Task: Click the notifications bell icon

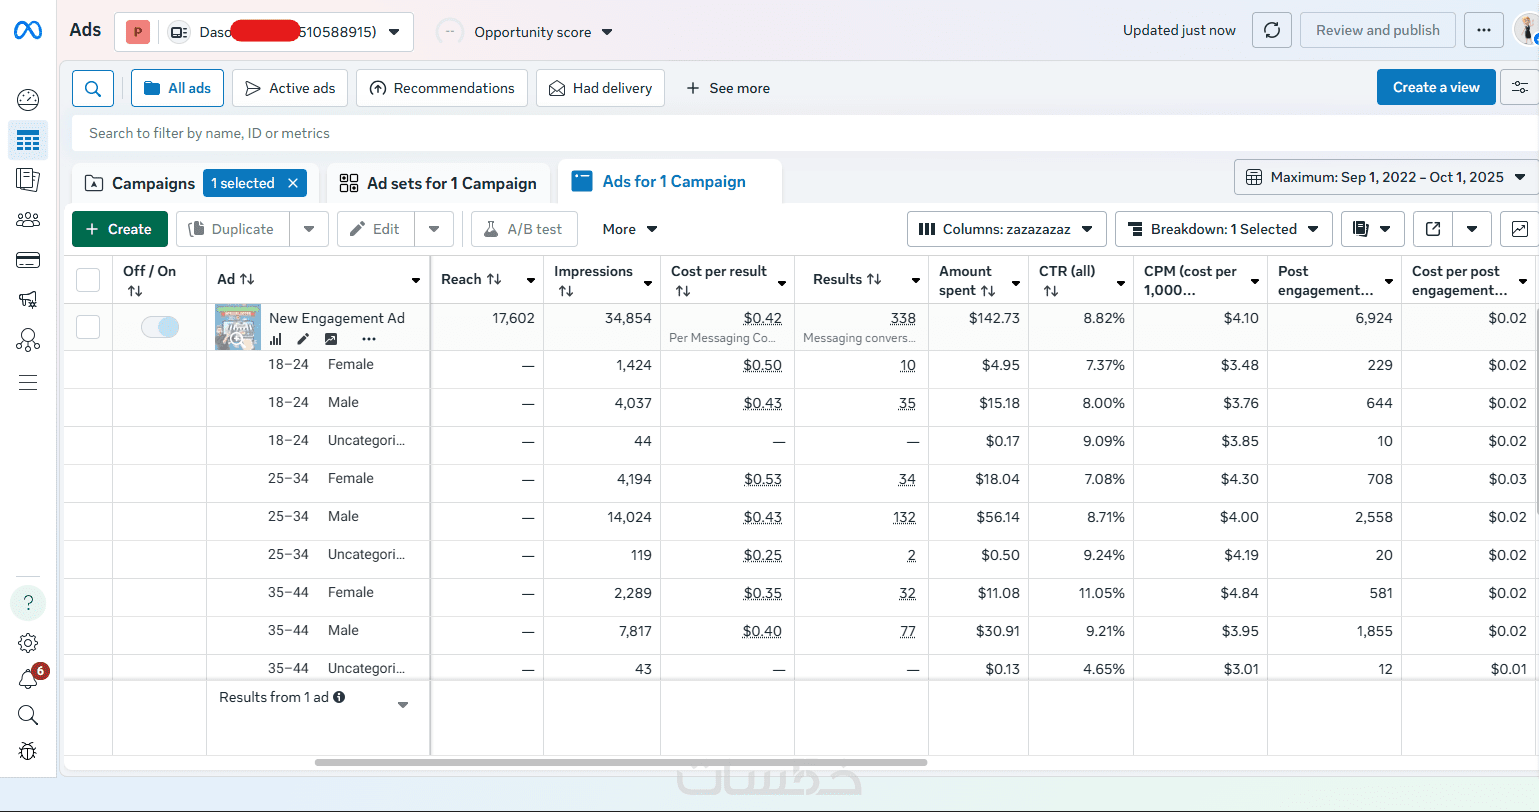Action: pyautogui.click(x=28, y=680)
